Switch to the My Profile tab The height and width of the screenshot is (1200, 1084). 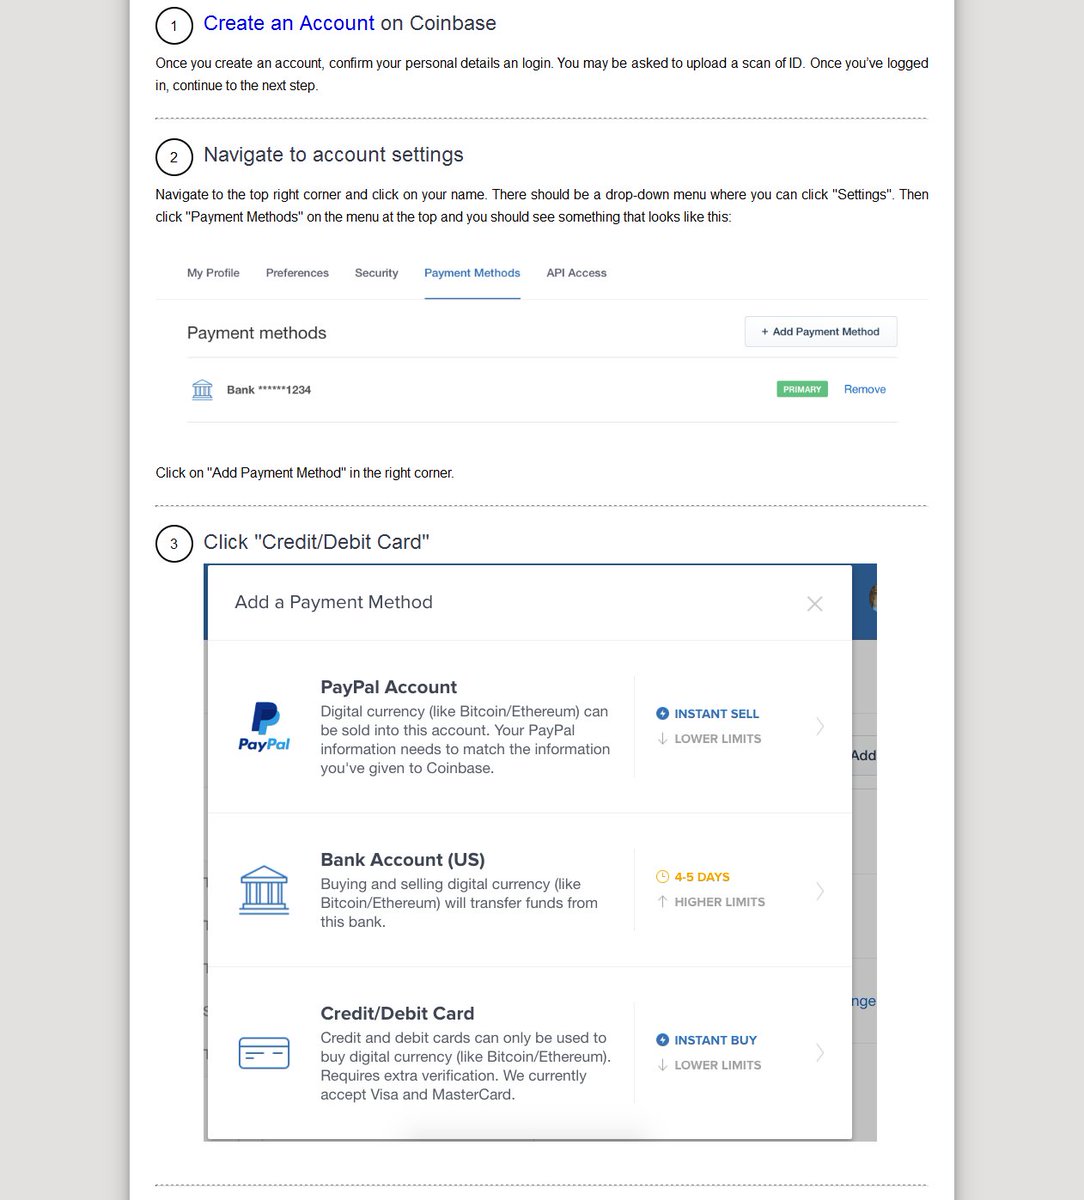pyautogui.click(x=213, y=273)
